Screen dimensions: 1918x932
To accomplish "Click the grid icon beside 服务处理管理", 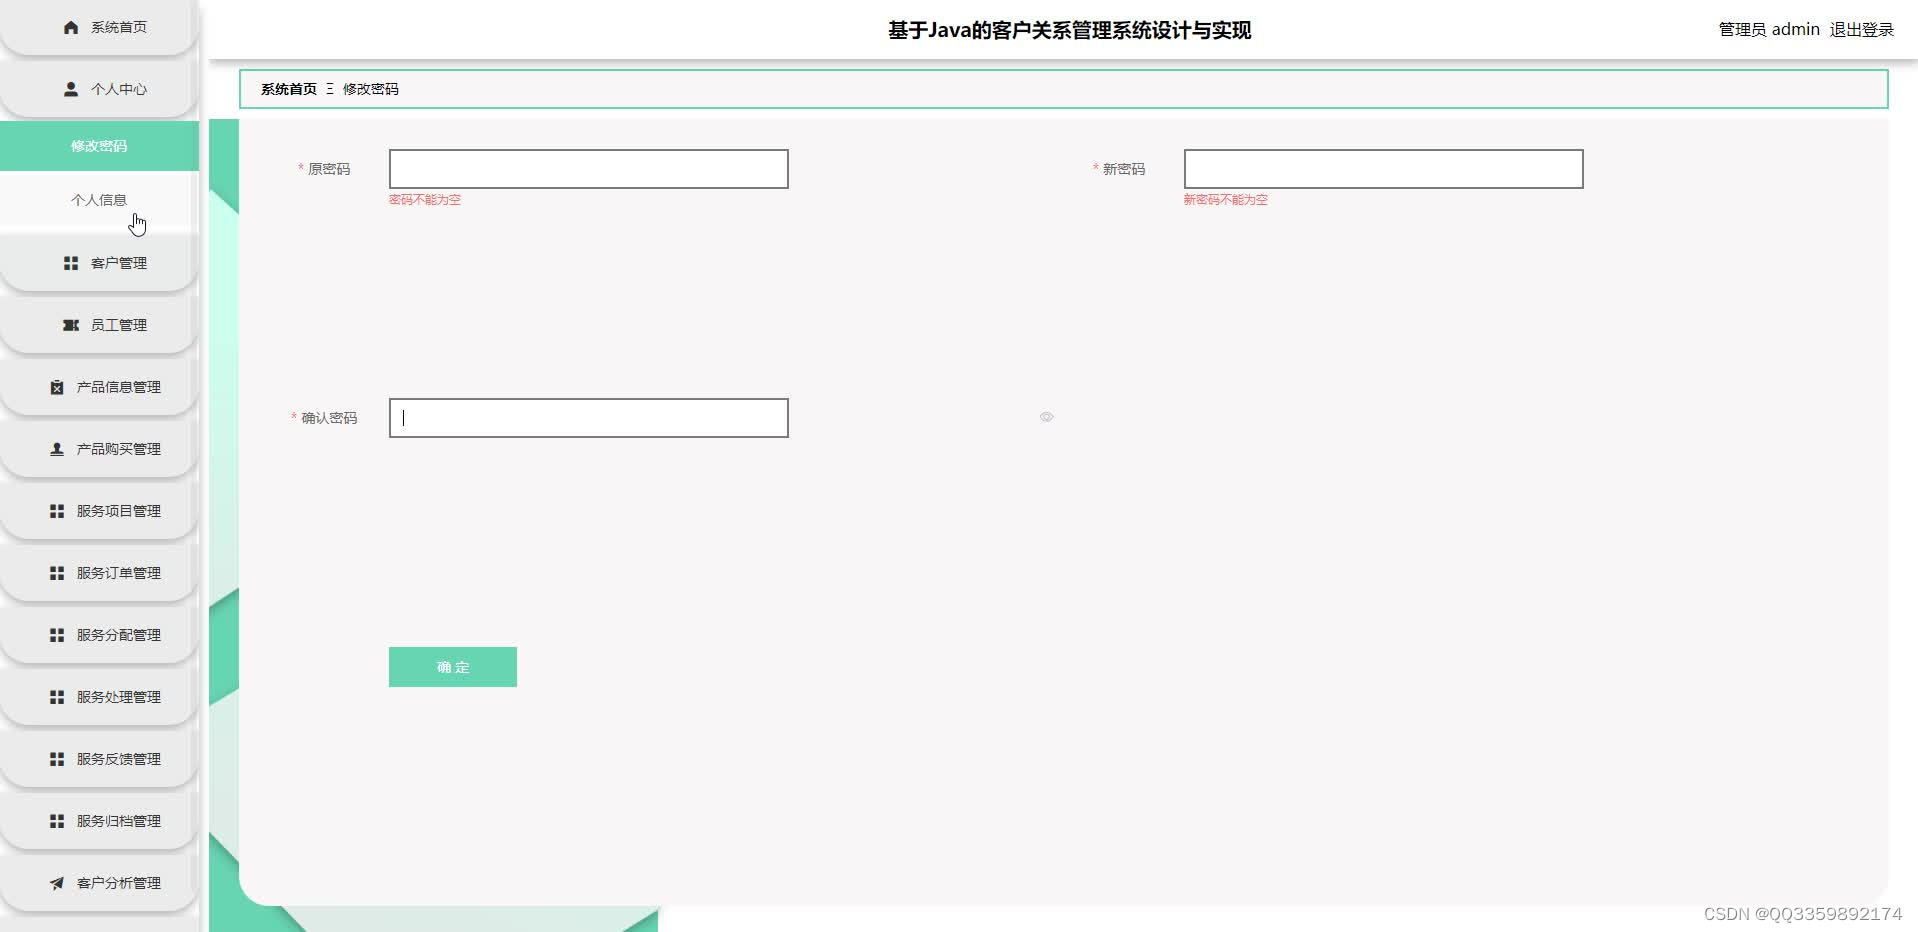I will (57, 697).
